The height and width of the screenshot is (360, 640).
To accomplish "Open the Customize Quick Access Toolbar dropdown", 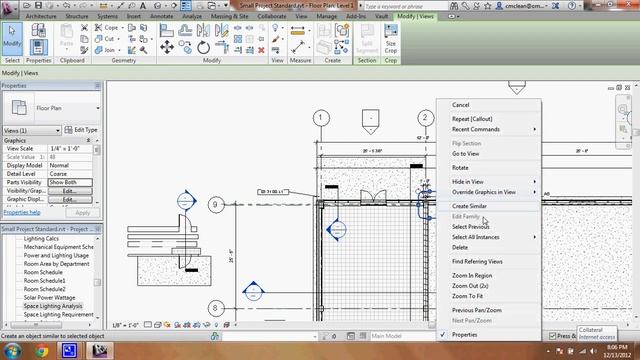I will pos(226,6).
